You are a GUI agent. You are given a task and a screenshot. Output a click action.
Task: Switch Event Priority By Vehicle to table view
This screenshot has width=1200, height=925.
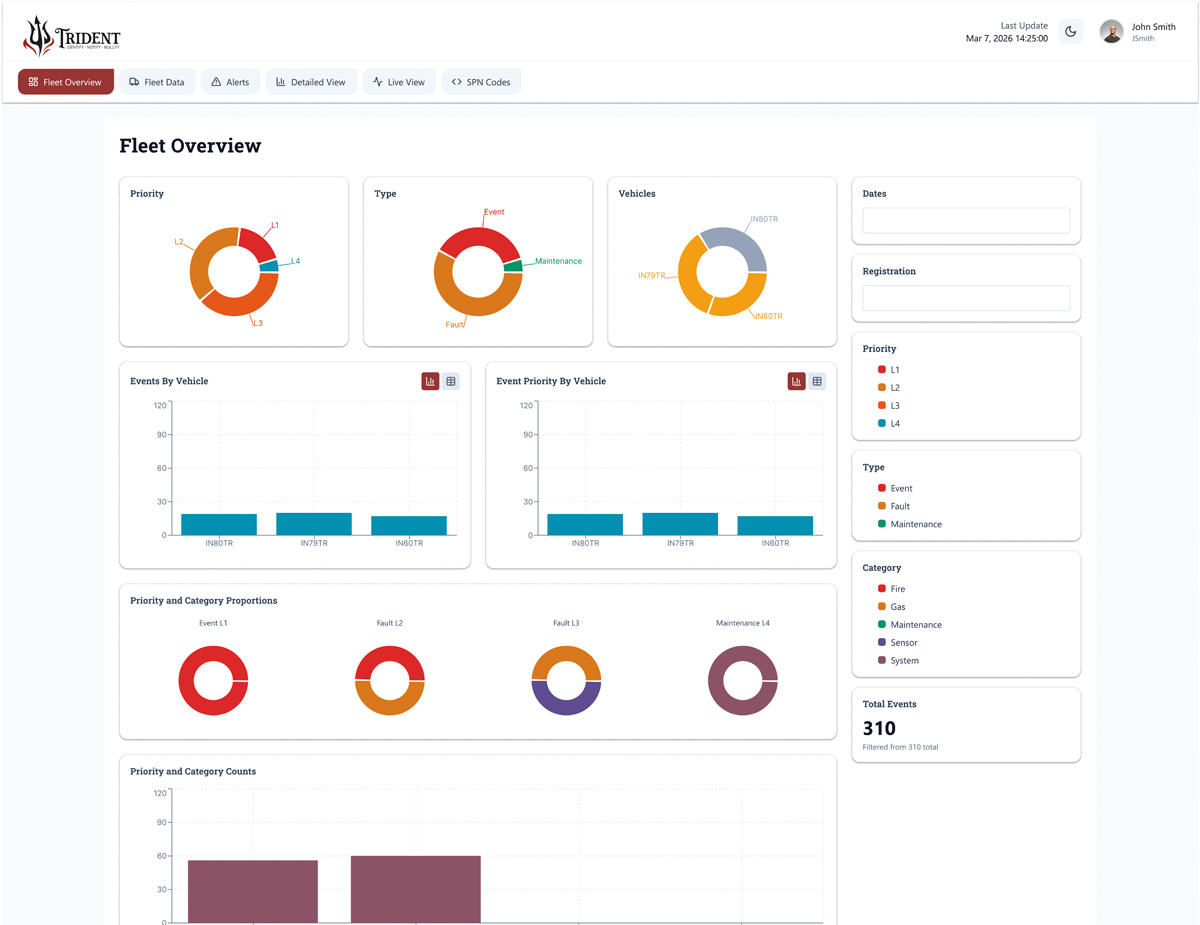(817, 381)
